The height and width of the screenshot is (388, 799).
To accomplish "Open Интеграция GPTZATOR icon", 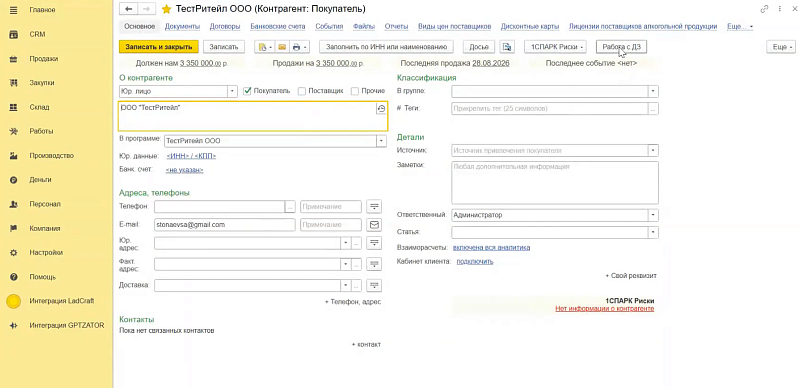I will pyautogui.click(x=14, y=325).
